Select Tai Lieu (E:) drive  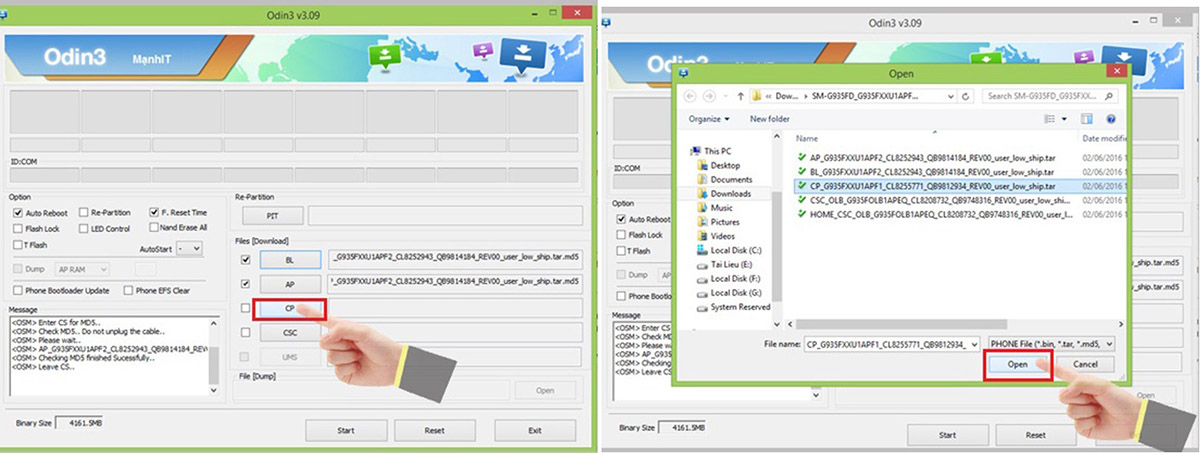725,264
